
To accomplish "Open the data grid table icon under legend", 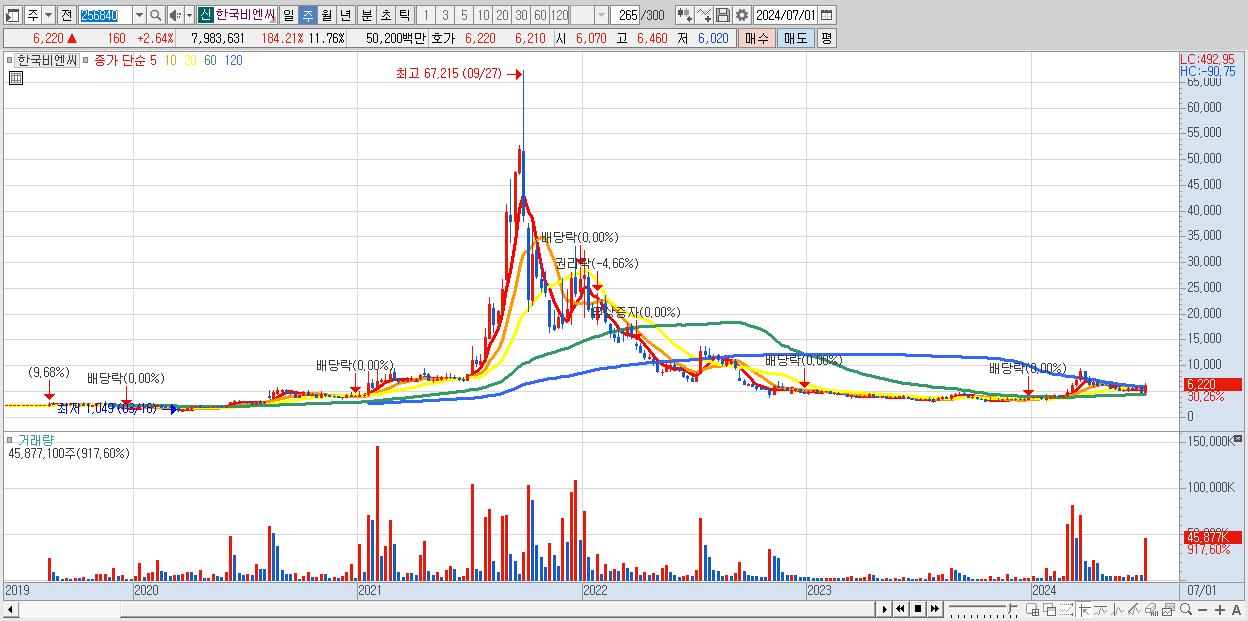I will [15, 78].
